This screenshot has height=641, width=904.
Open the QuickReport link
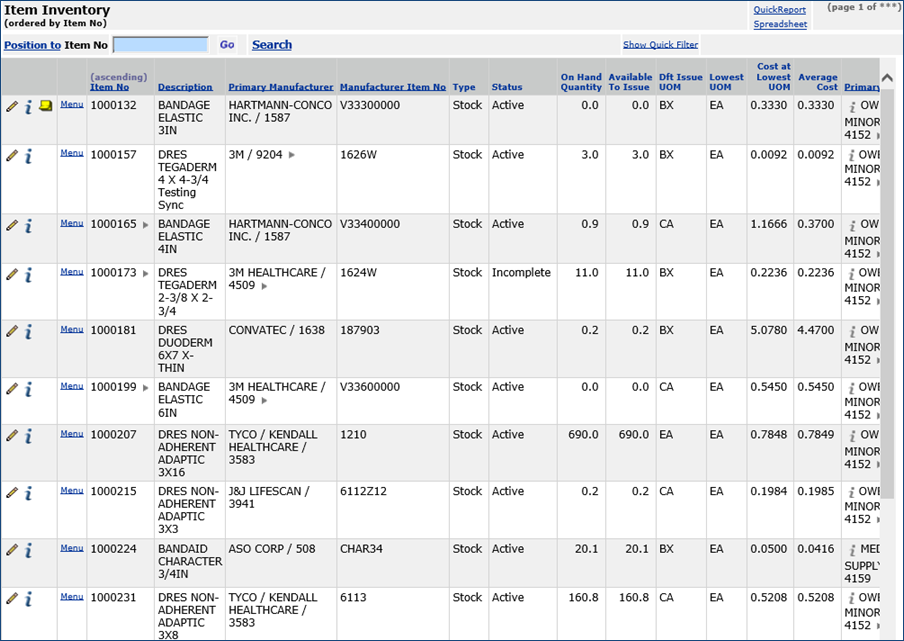coord(779,10)
